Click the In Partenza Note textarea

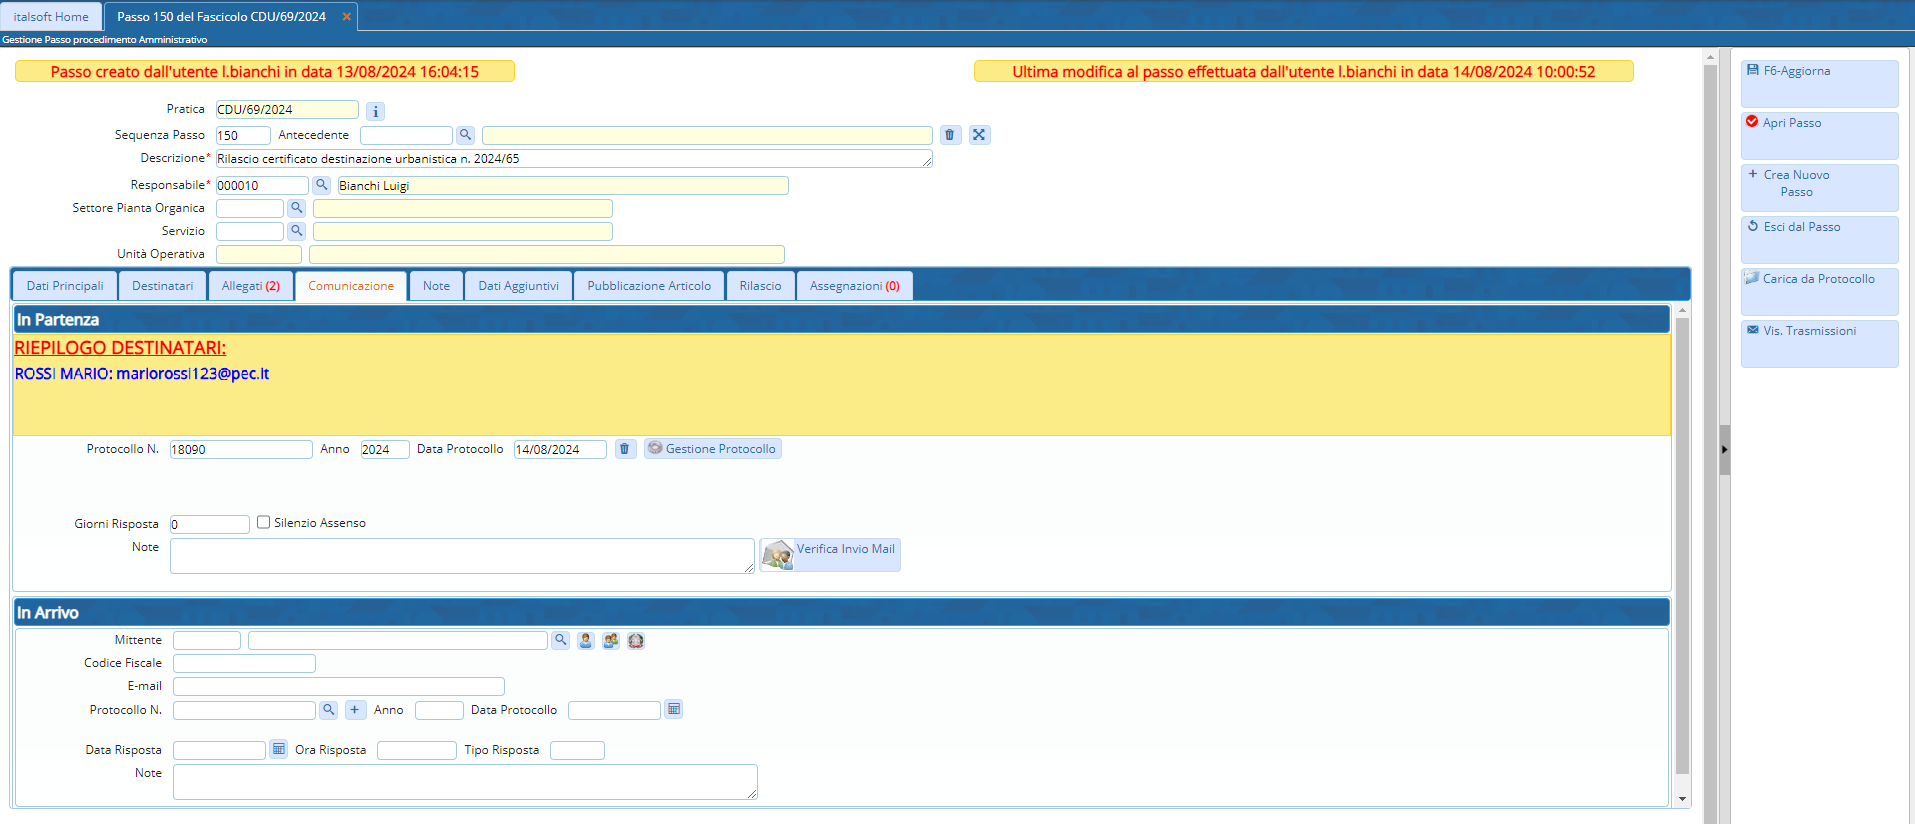[462, 556]
